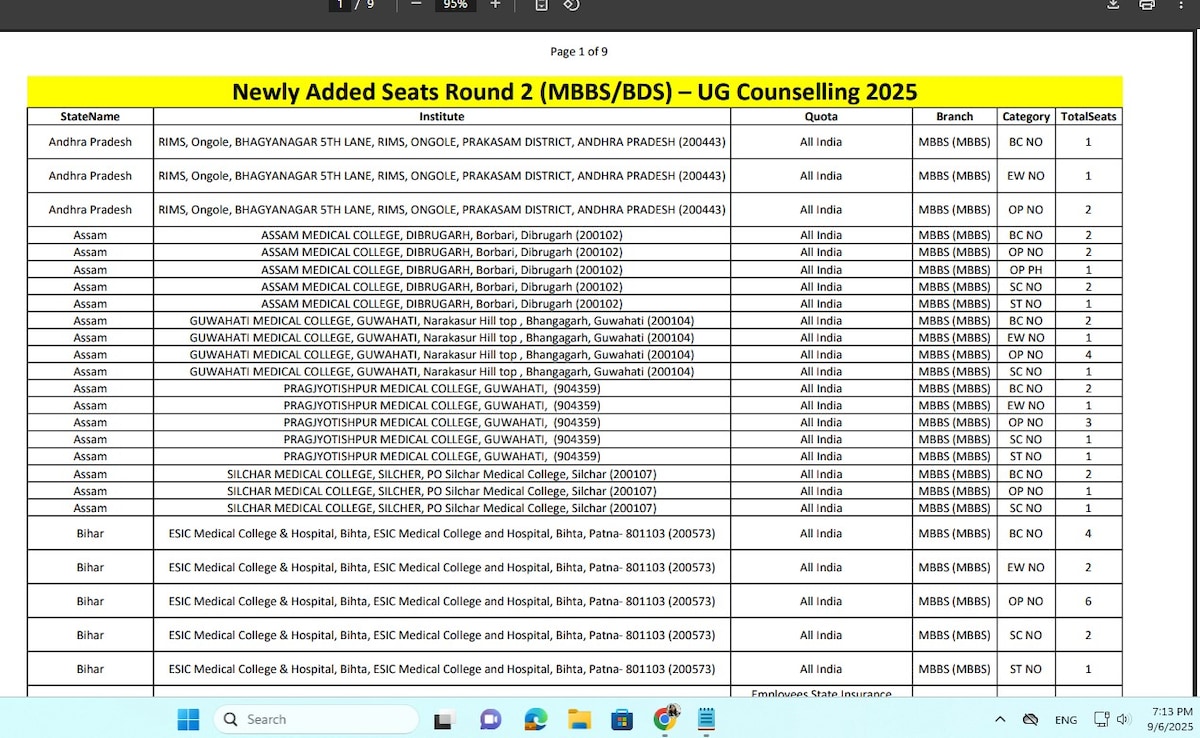The width and height of the screenshot is (1200, 738).
Task: Open Task View from the taskbar
Action: point(445,719)
